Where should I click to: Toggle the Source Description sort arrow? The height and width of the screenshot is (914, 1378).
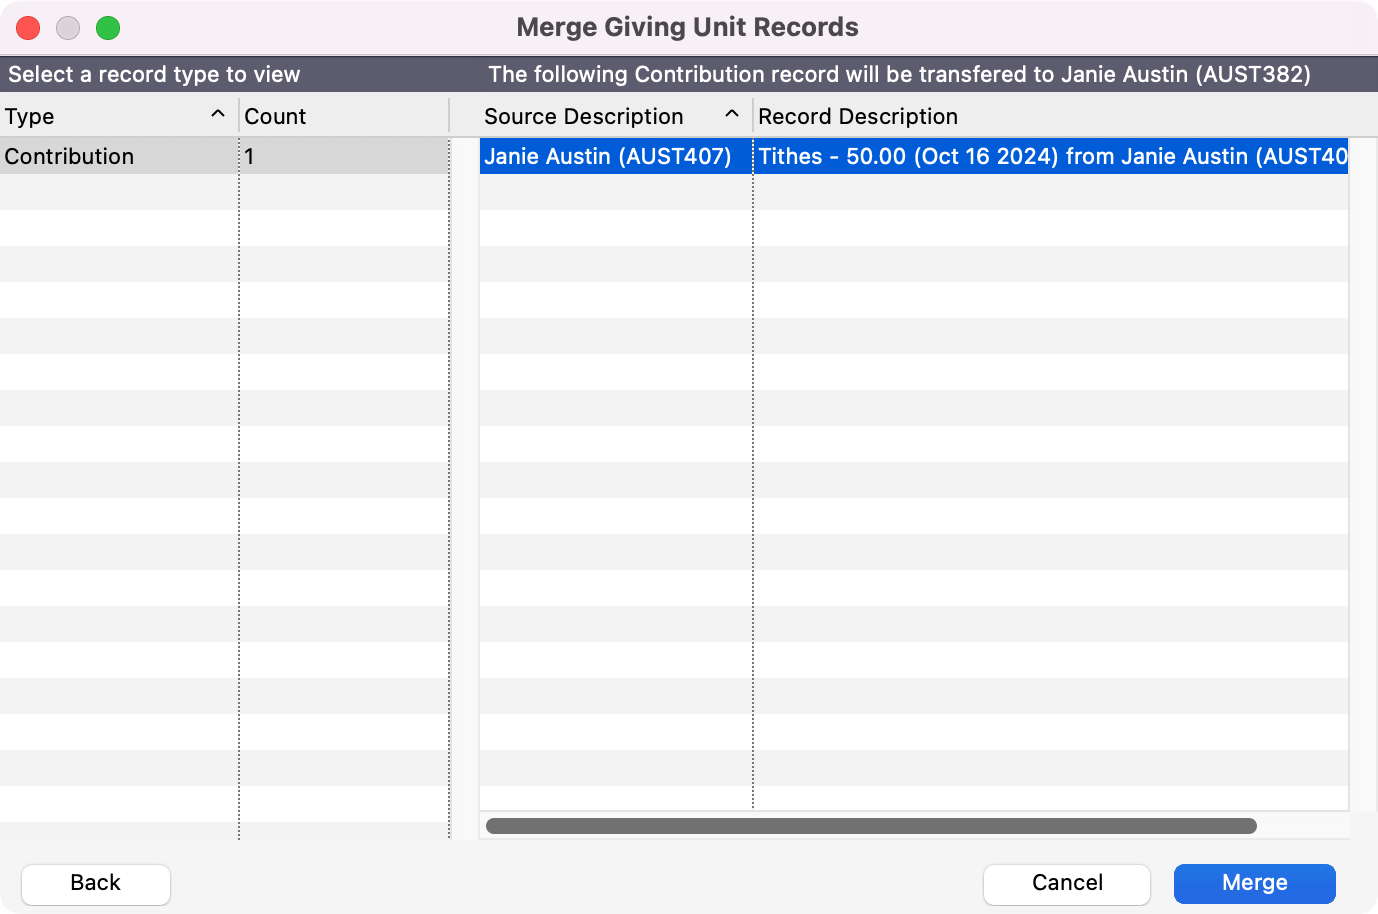point(732,115)
